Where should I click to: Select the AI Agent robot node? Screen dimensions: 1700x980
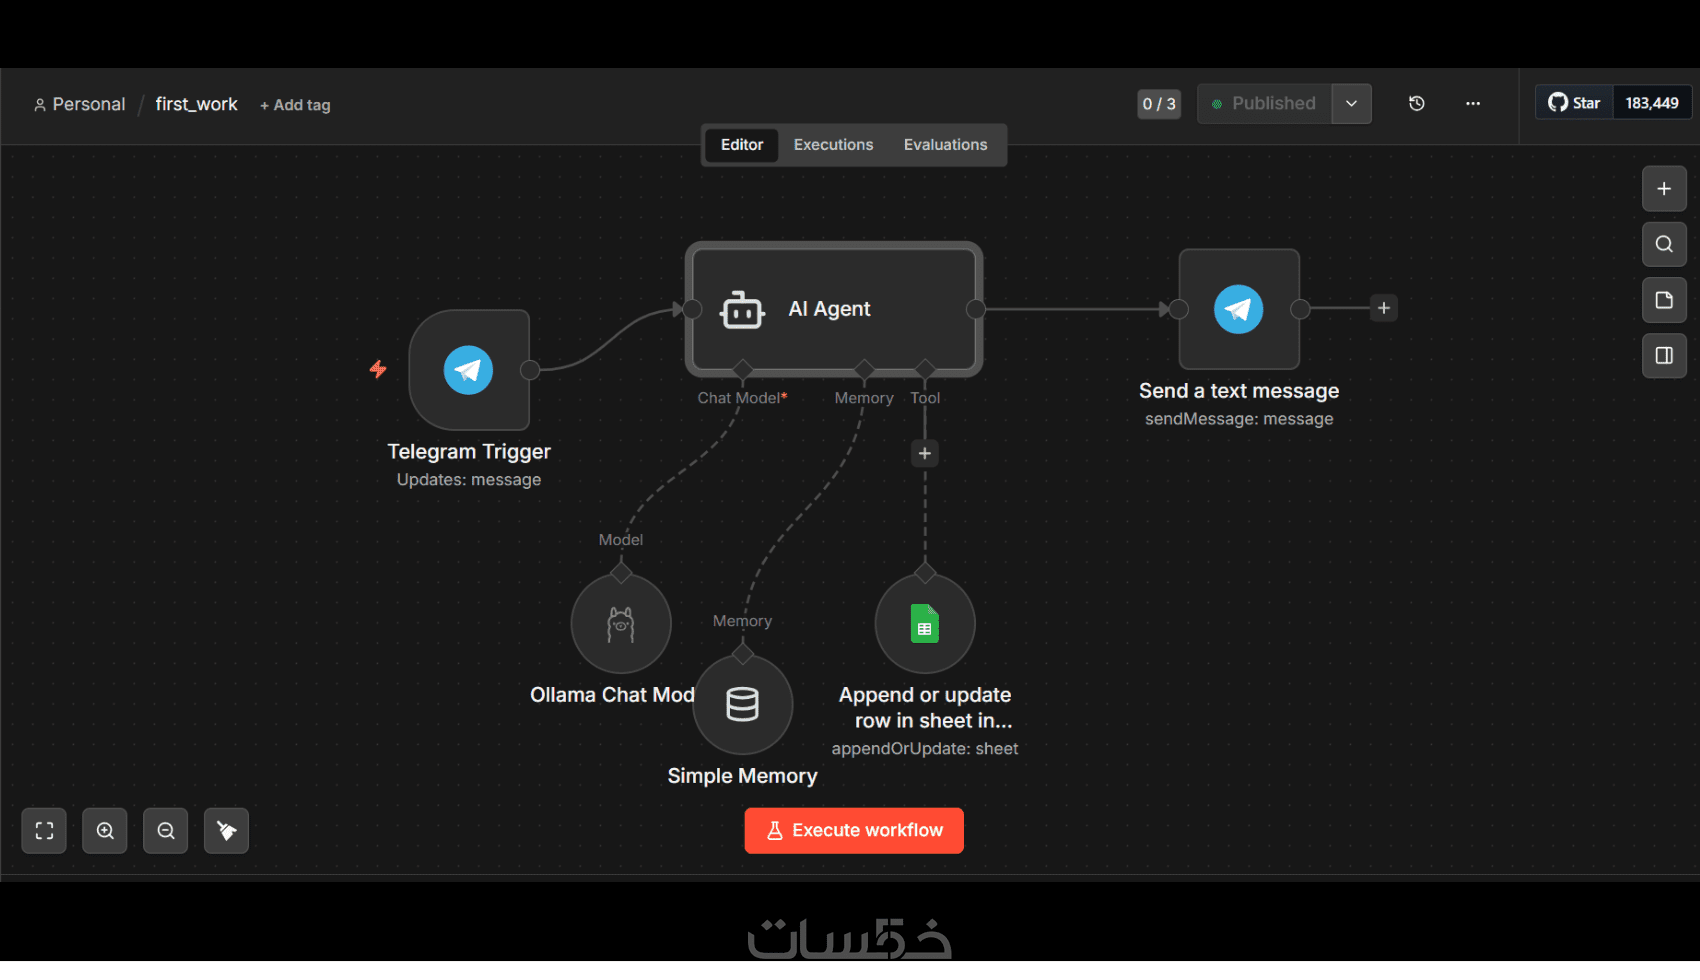[834, 309]
